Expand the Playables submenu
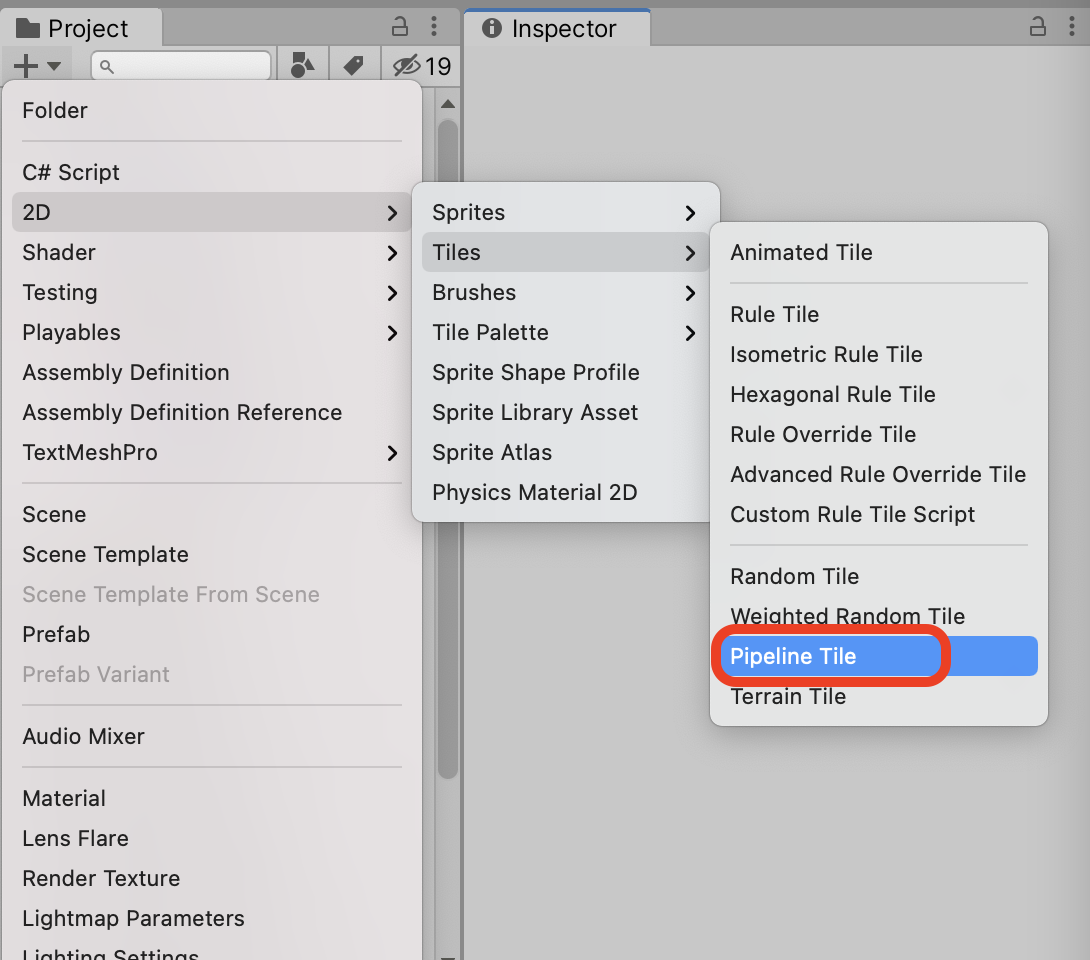1090x960 pixels. point(211,332)
